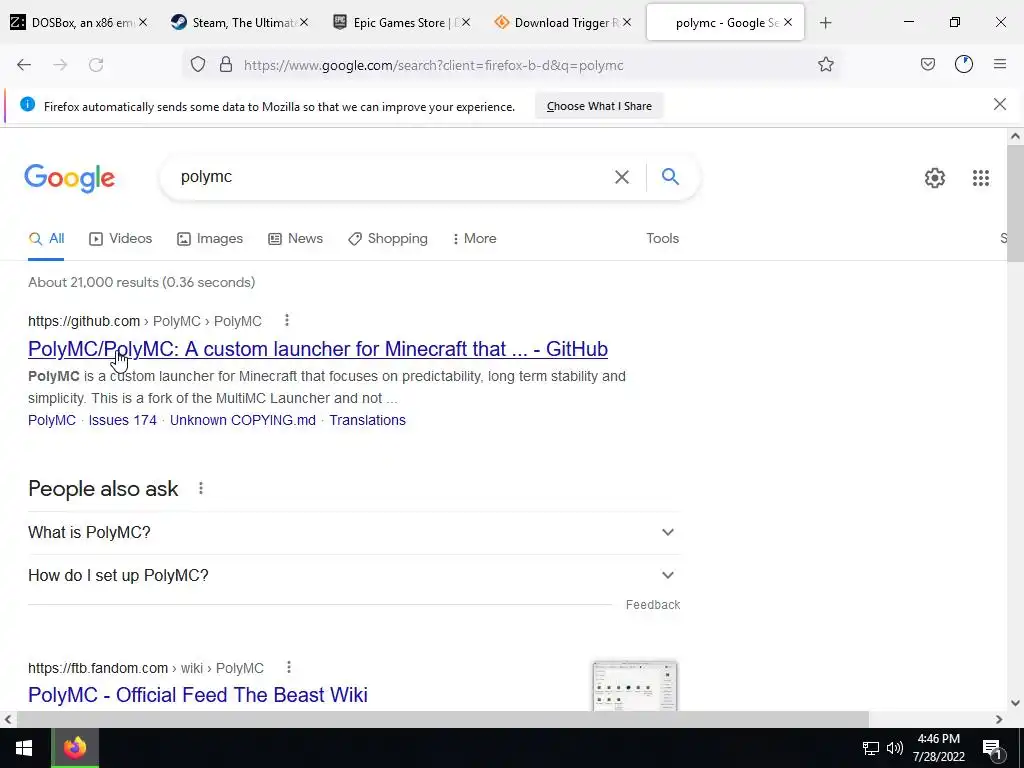Select the Videos results tab

click(121, 239)
